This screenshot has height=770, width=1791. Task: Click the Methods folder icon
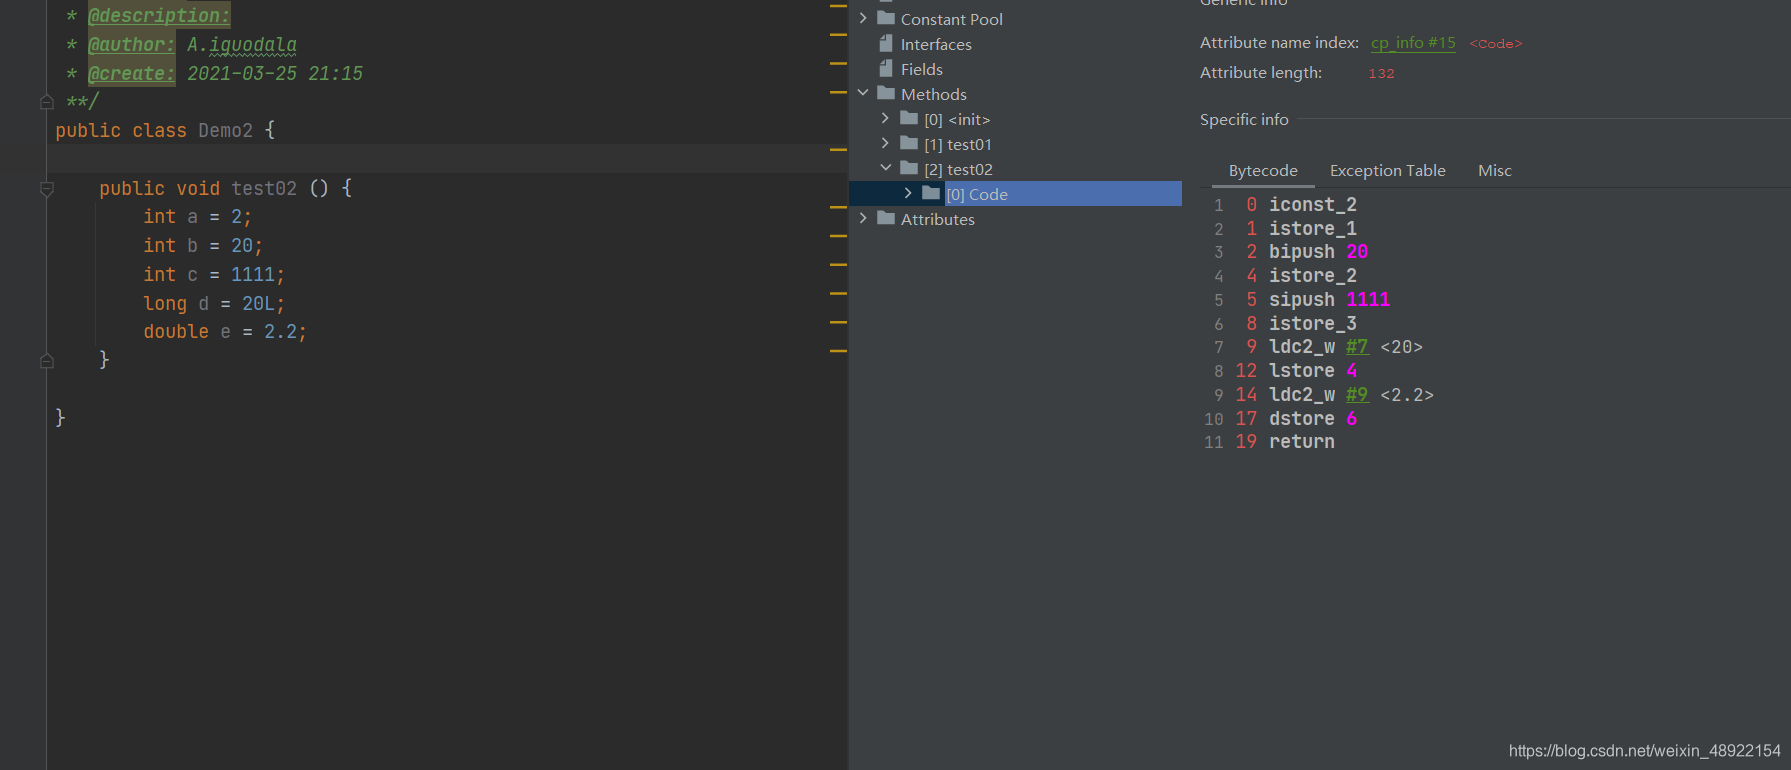click(886, 93)
